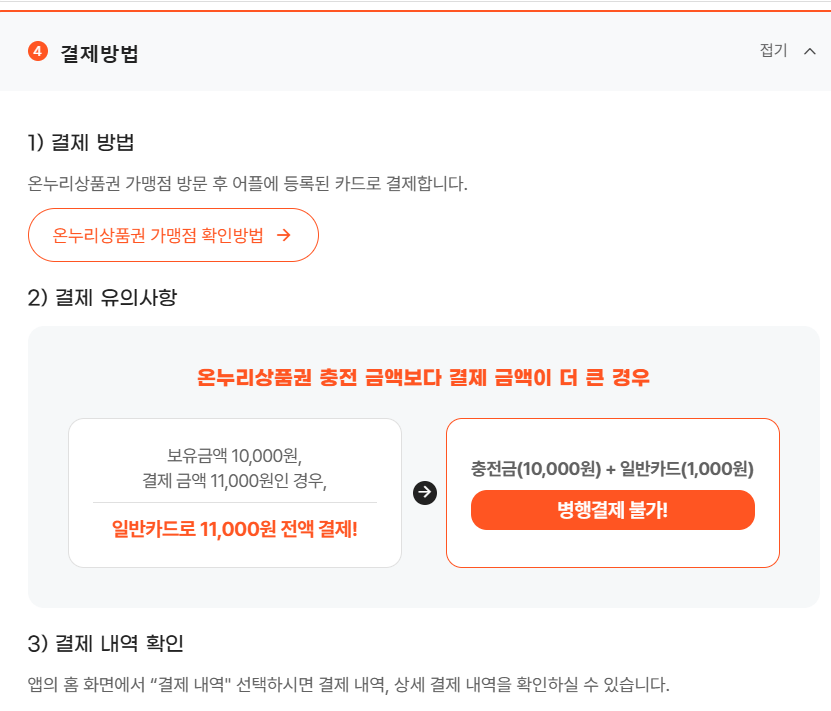Click the orange-bordered right info card
Viewport: 831px width, 711px height.
tap(613, 491)
